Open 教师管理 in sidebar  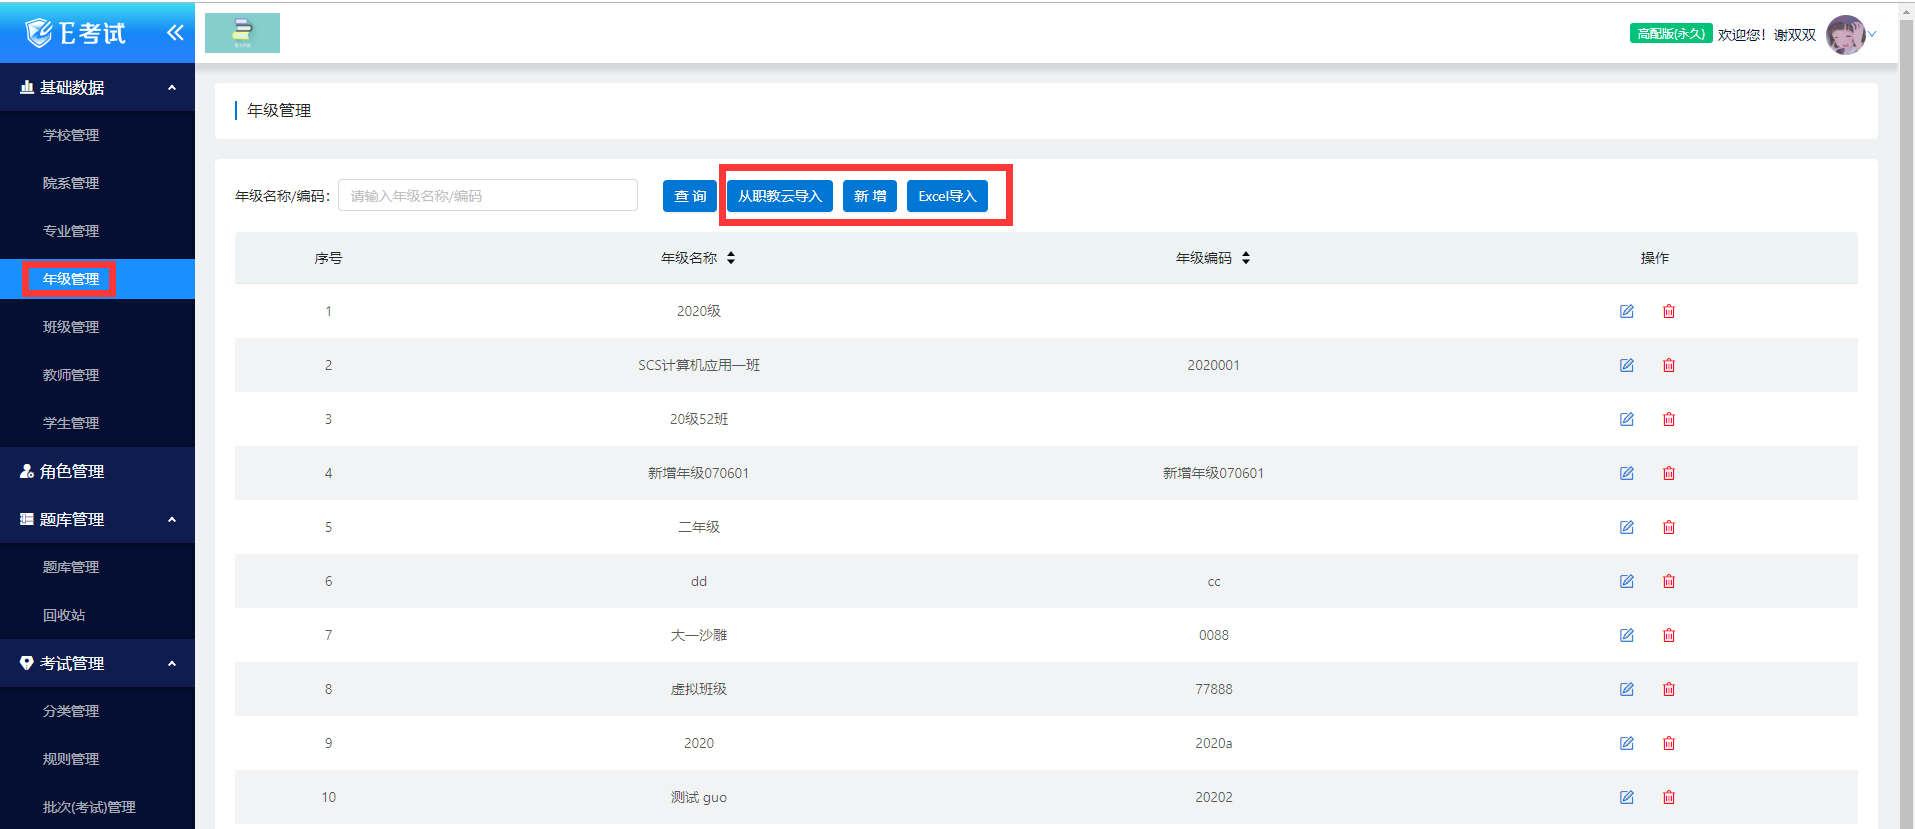click(x=71, y=375)
